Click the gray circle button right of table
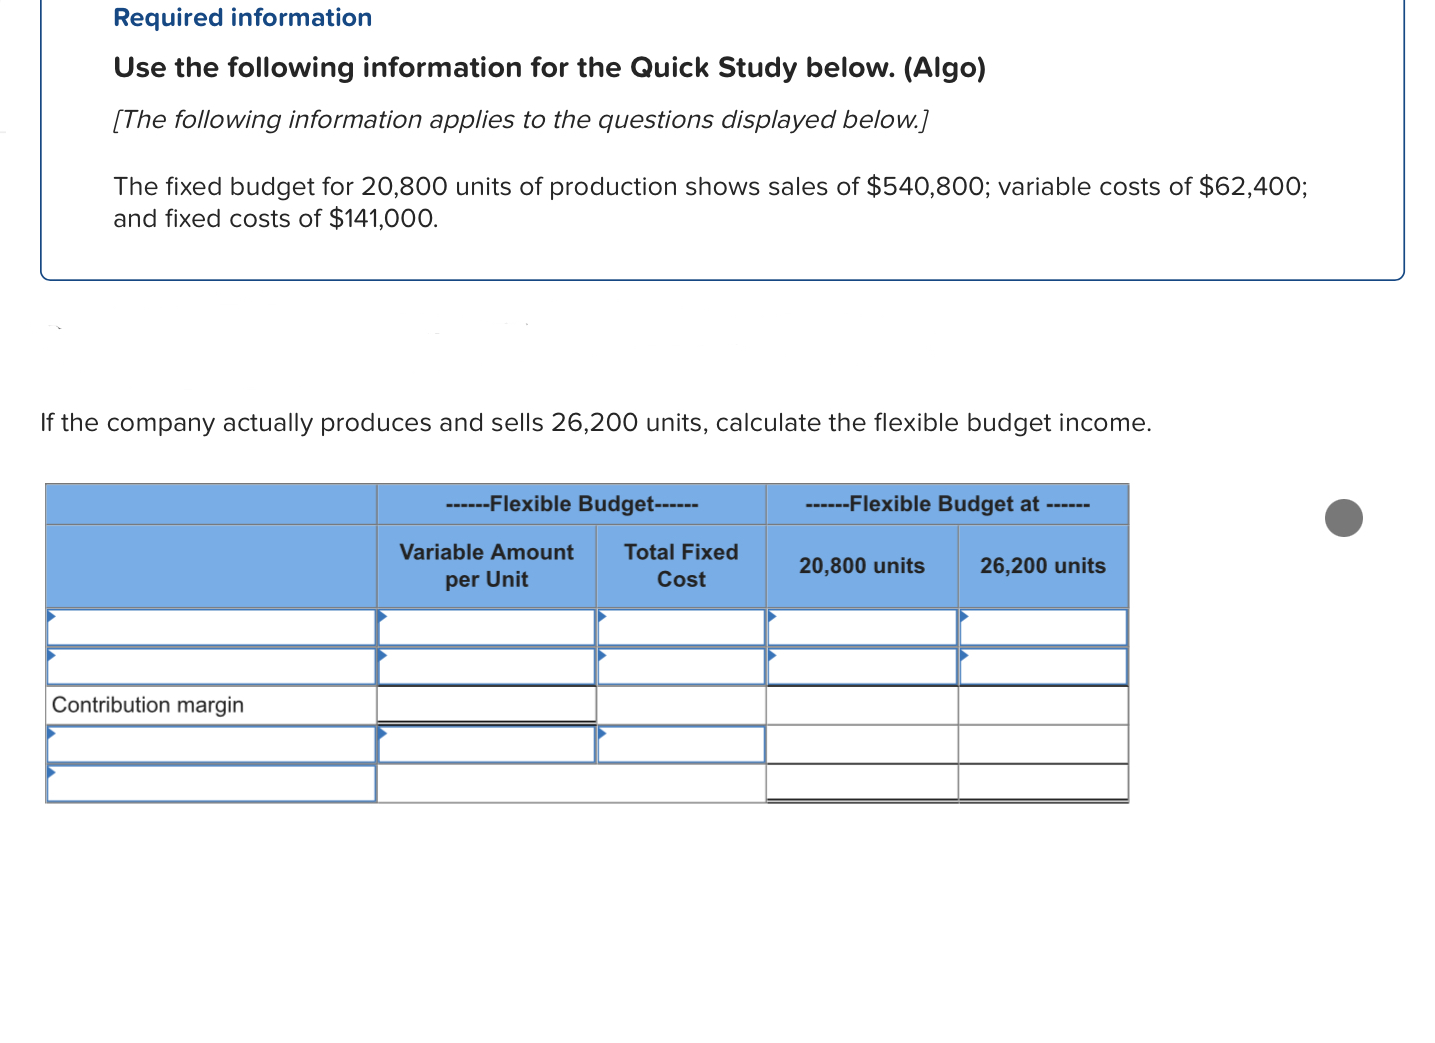The width and height of the screenshot is (1435, 1043). pos(1343,518)
